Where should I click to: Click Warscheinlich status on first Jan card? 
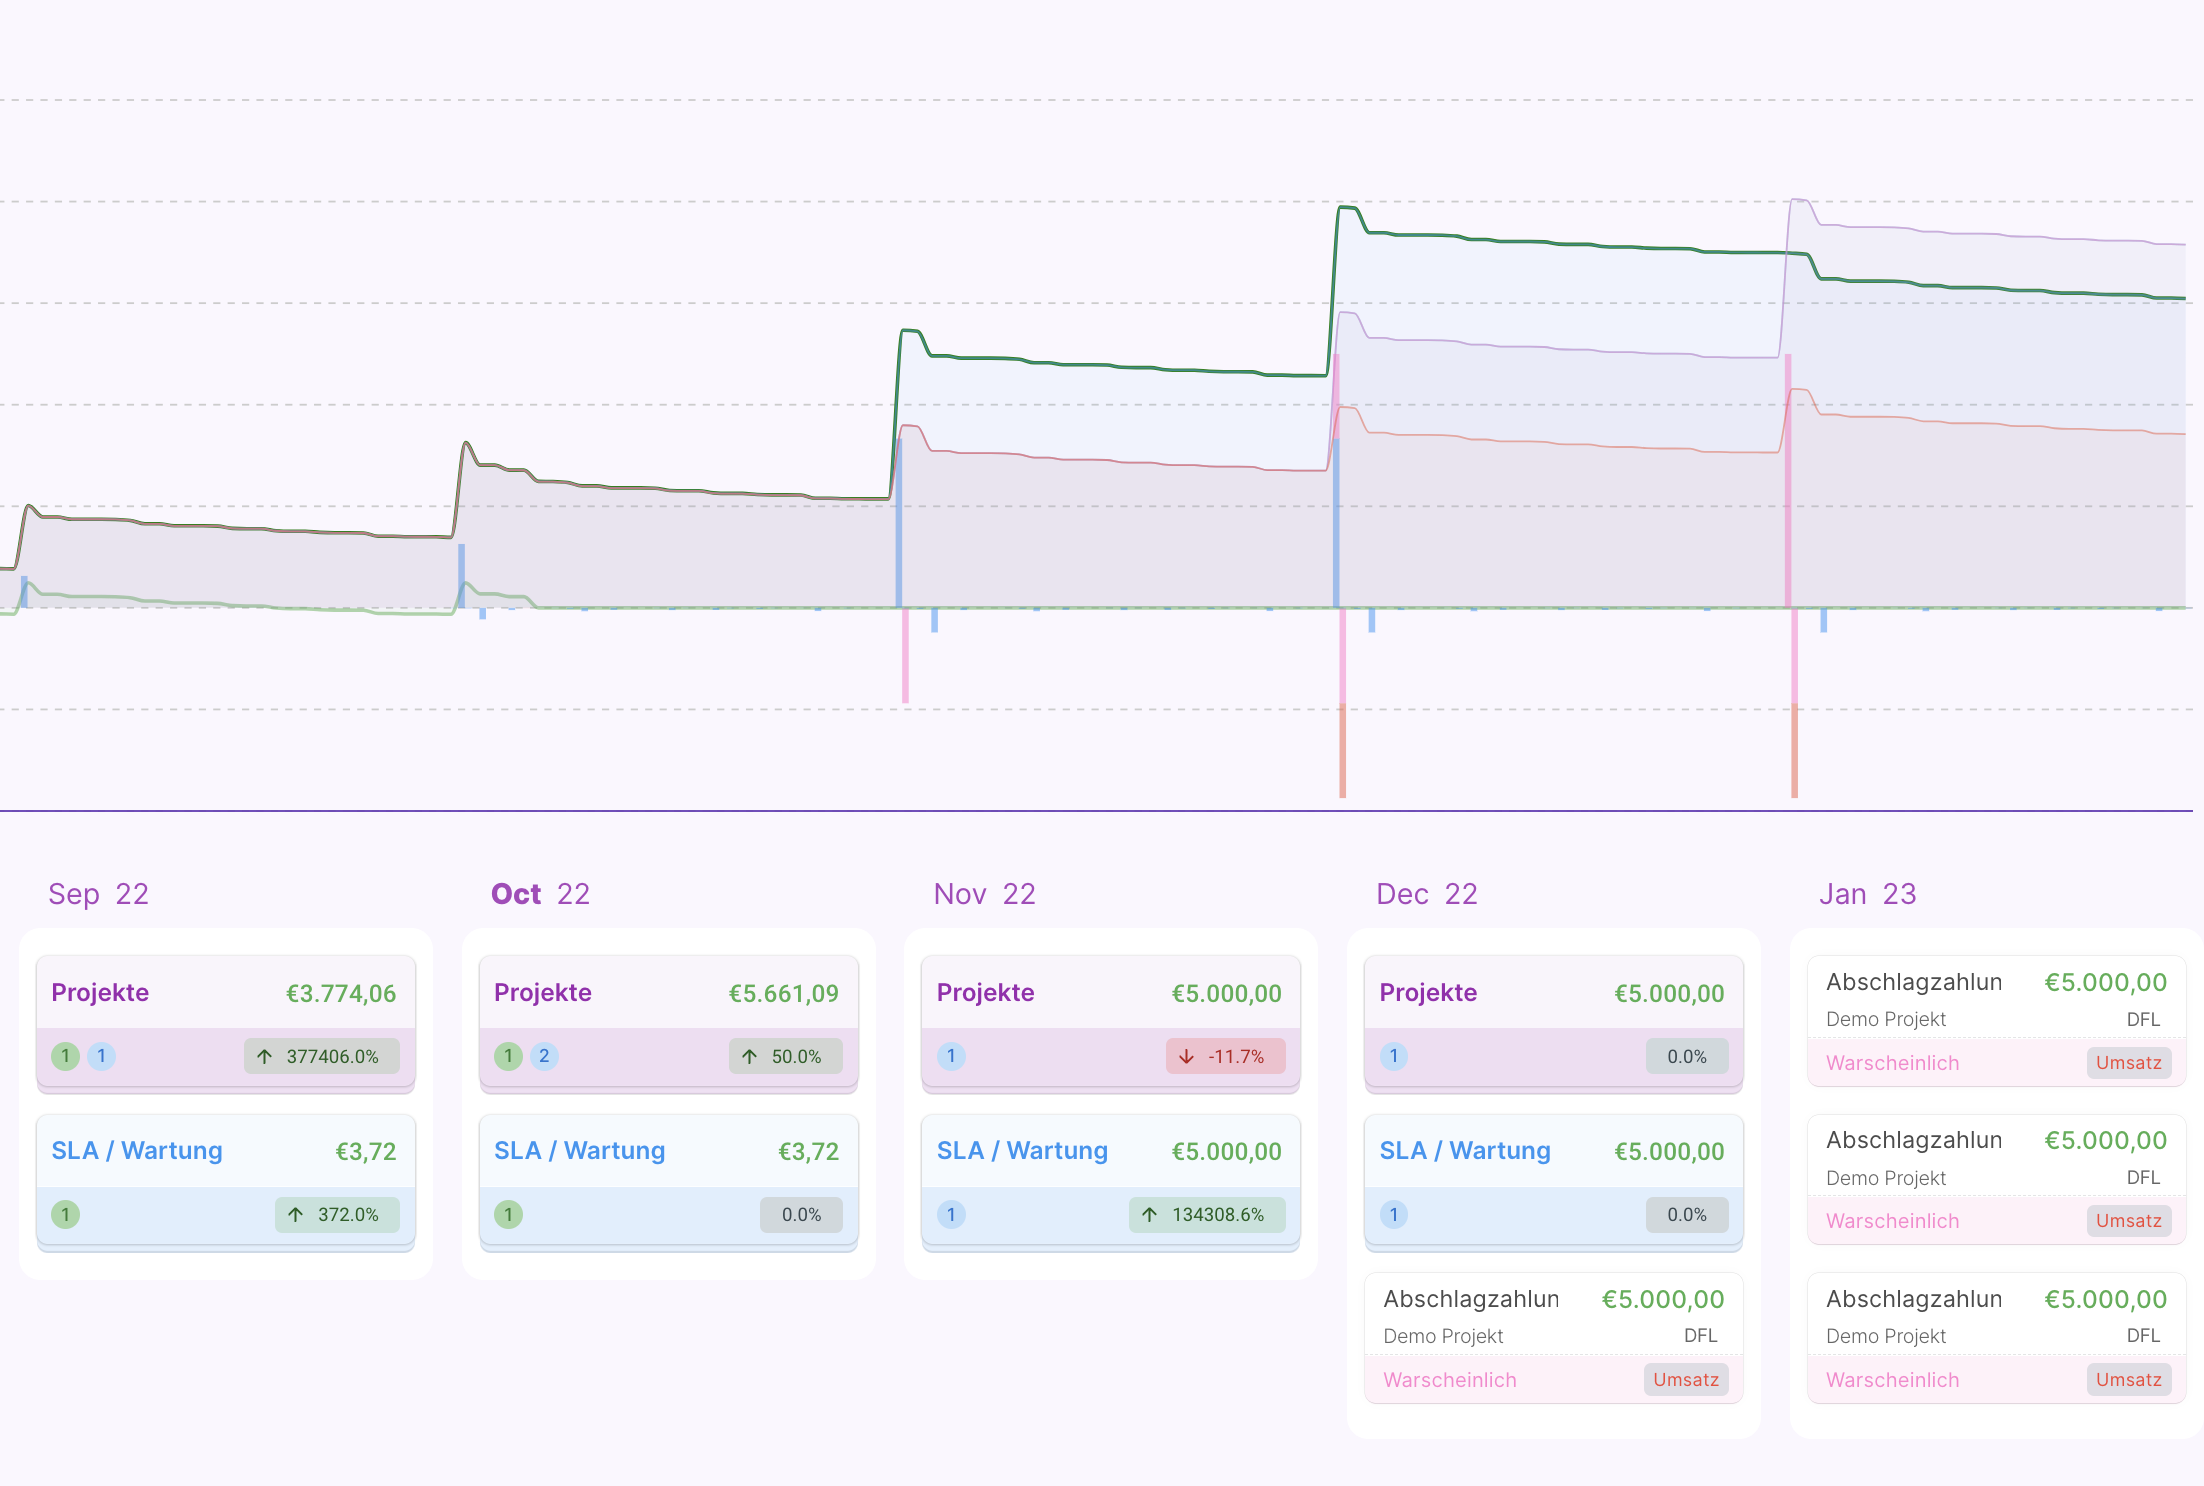[x=1892, y=1063]
